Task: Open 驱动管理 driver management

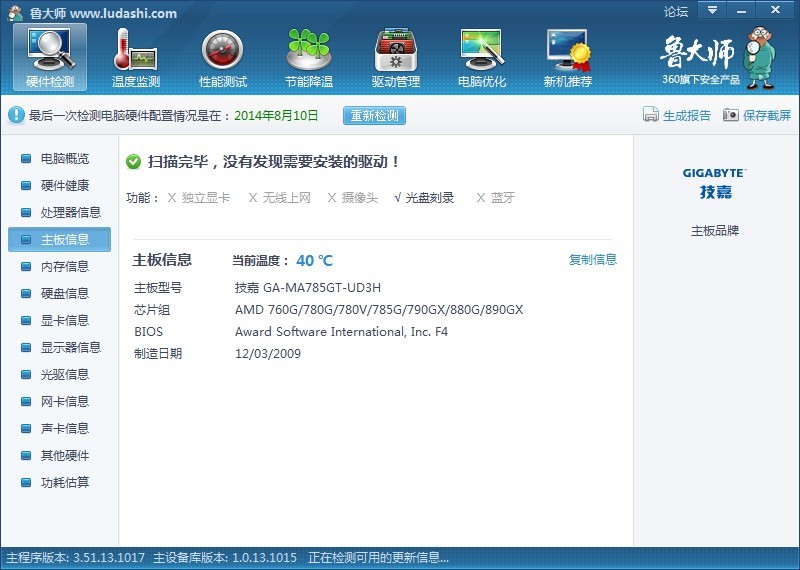Action: pyautogui.click(x=395, y=58)
